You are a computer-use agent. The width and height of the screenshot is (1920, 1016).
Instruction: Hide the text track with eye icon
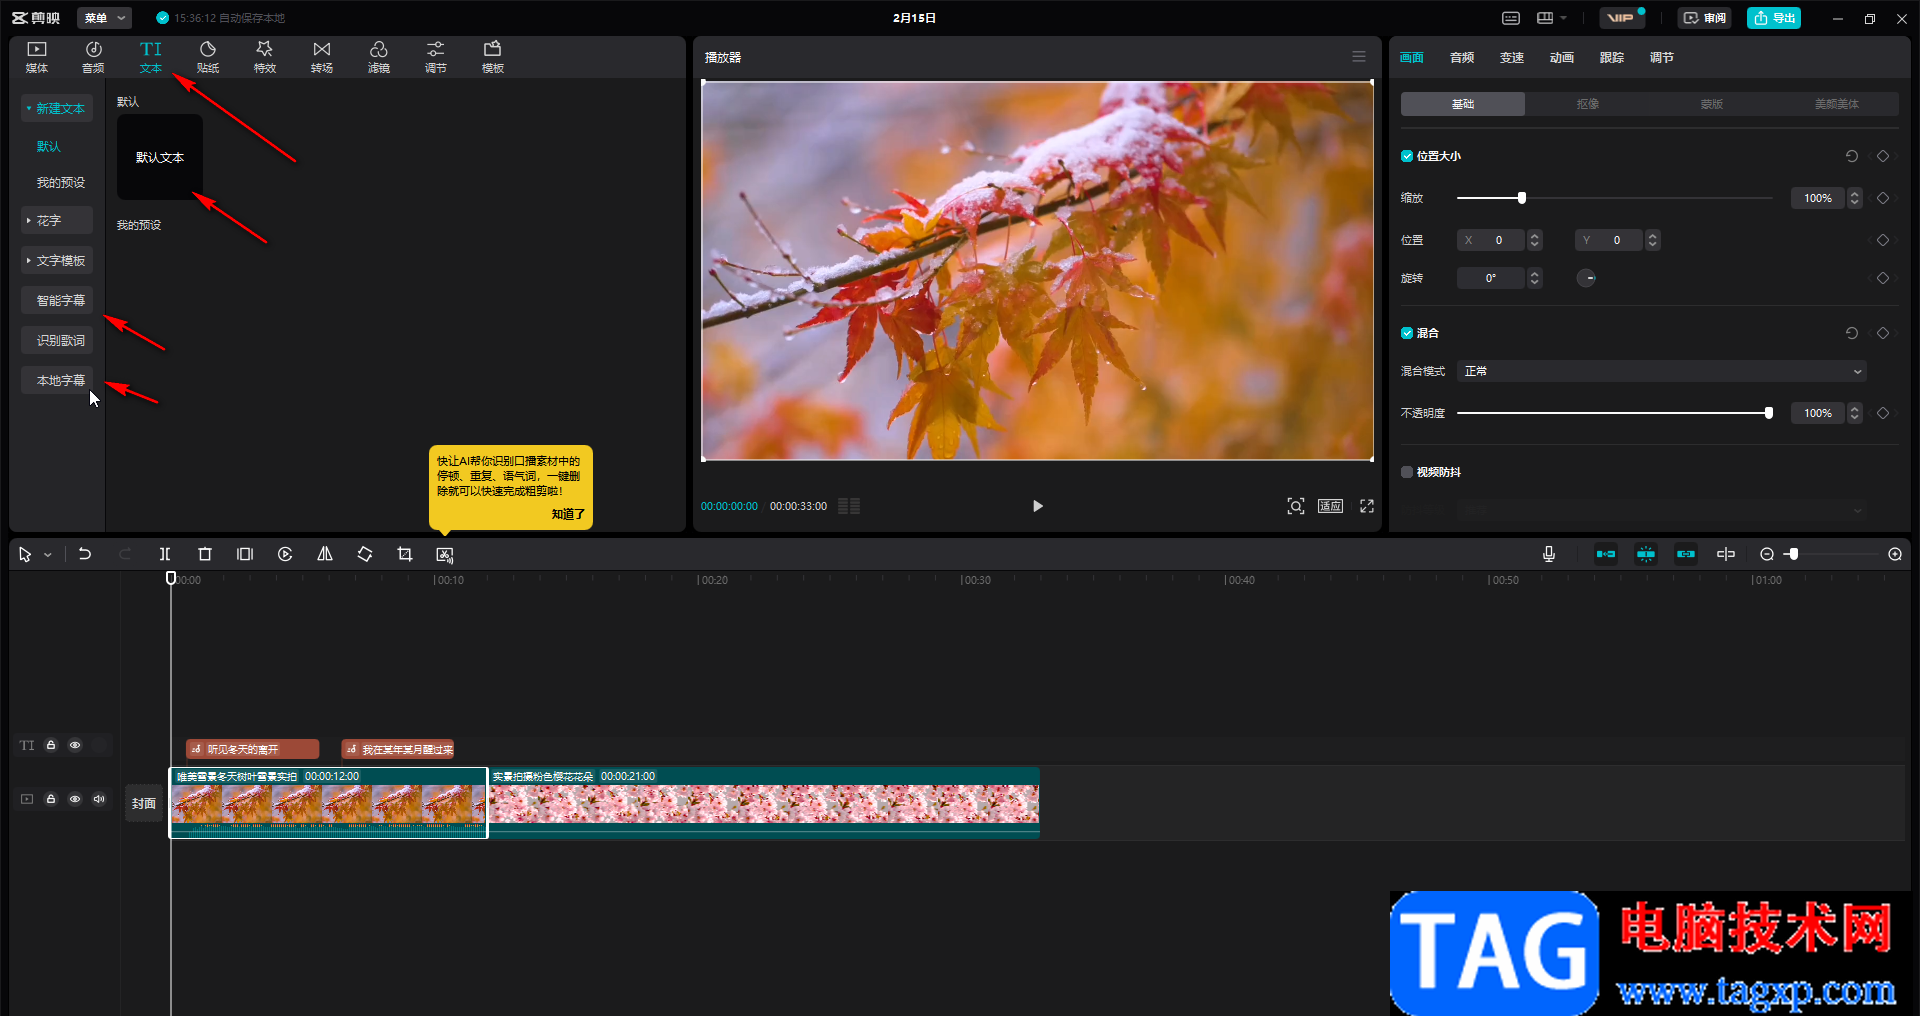click(75, 745)
